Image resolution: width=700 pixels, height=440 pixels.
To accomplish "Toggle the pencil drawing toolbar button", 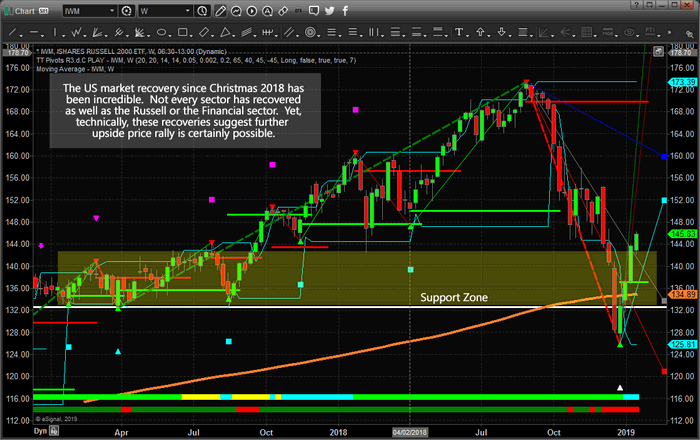I will point(220,11).
